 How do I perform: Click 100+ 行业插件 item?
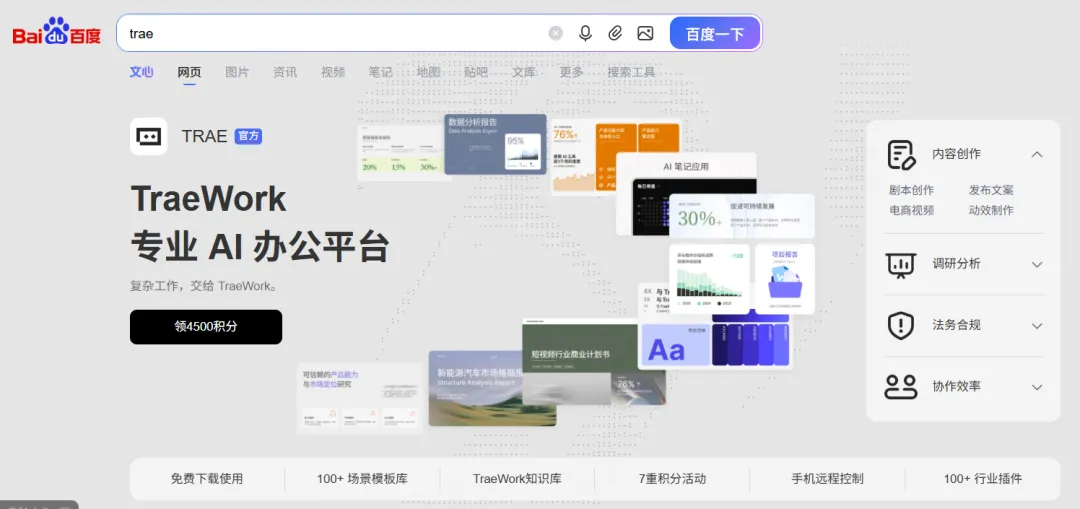[983, 479]
